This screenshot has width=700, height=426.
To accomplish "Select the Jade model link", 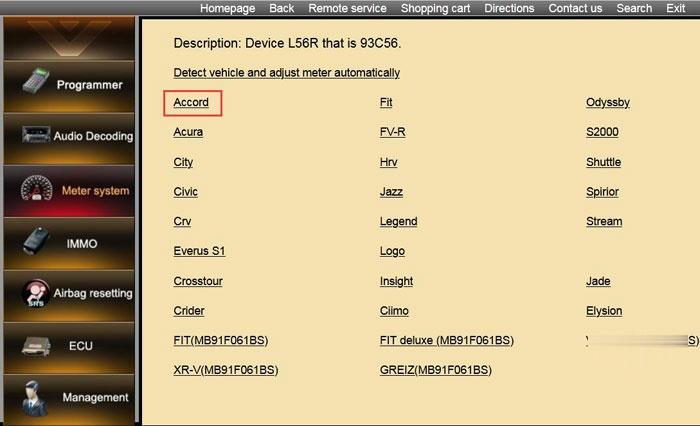I will click(x=598, y=281).
